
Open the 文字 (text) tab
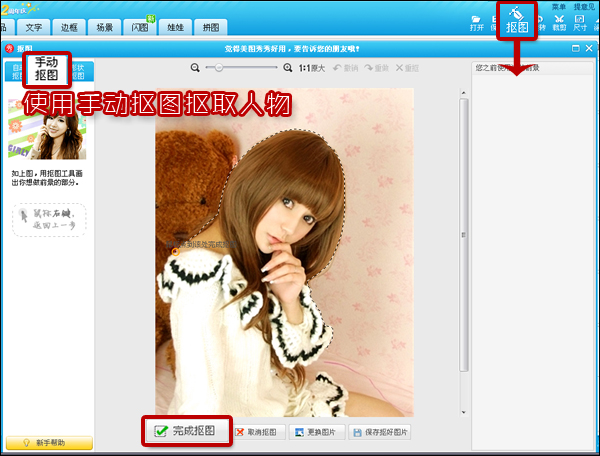(x=34, y=26)
